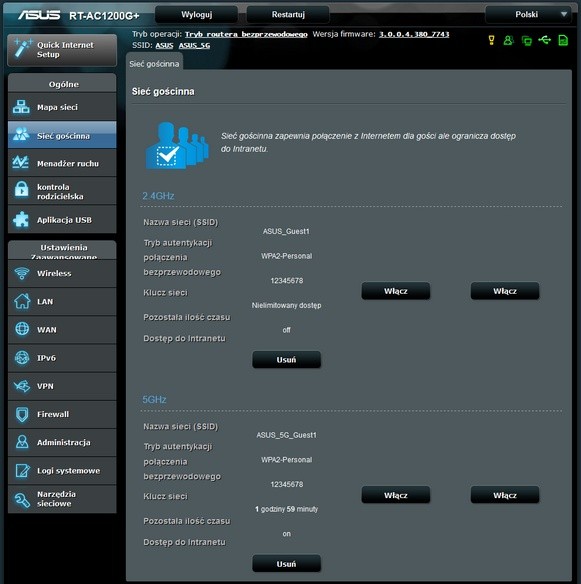This screenshot has width=581, height=584.
Task: Open the Polski language dropdown
Action: click(x=528, y=15)
